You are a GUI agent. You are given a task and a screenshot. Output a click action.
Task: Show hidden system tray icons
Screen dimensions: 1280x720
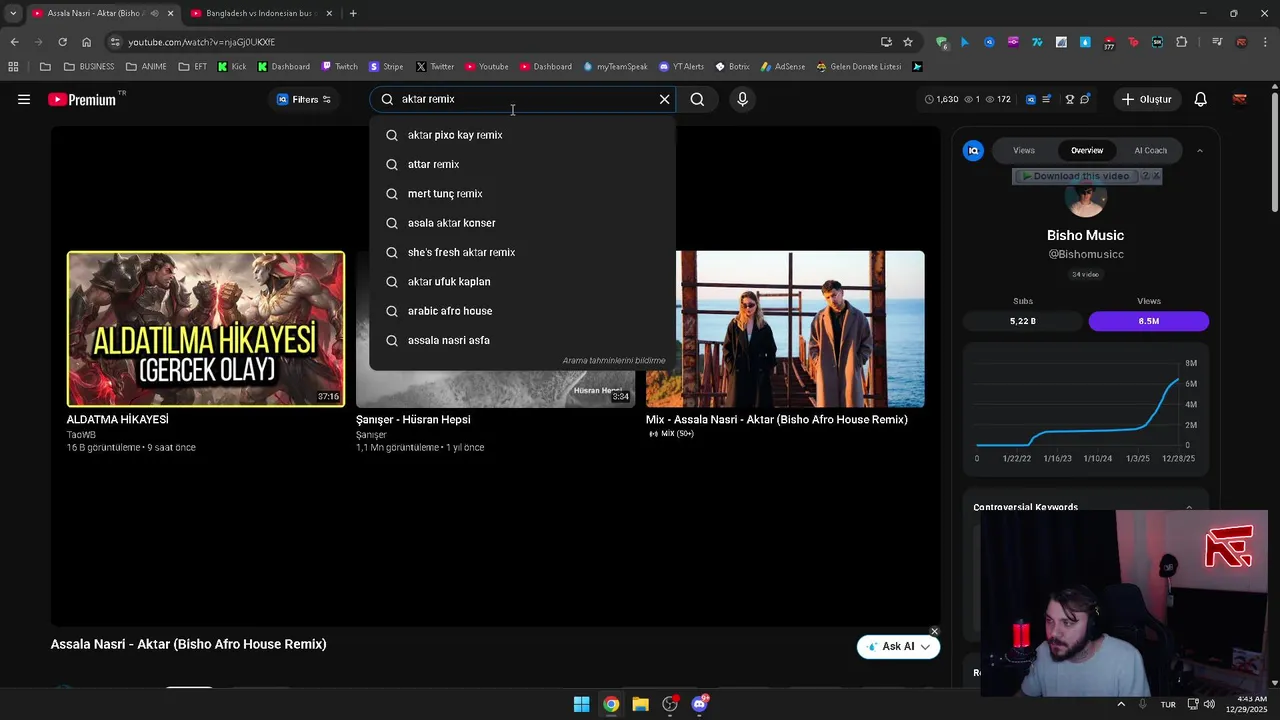1121,704
